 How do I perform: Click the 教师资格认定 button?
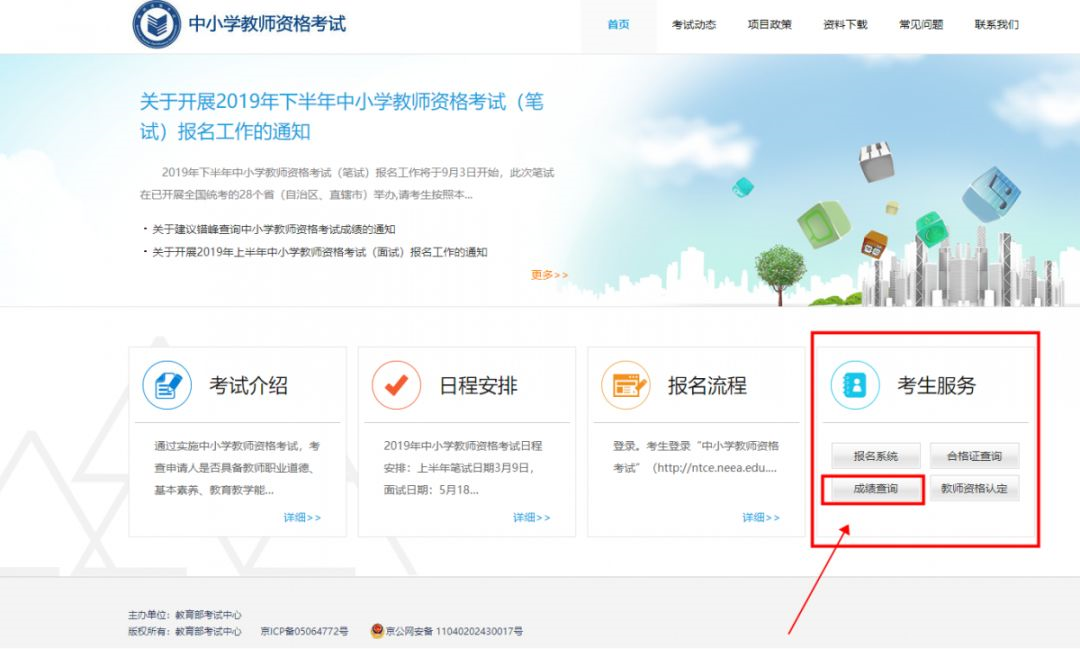click(x=974, y=490)
